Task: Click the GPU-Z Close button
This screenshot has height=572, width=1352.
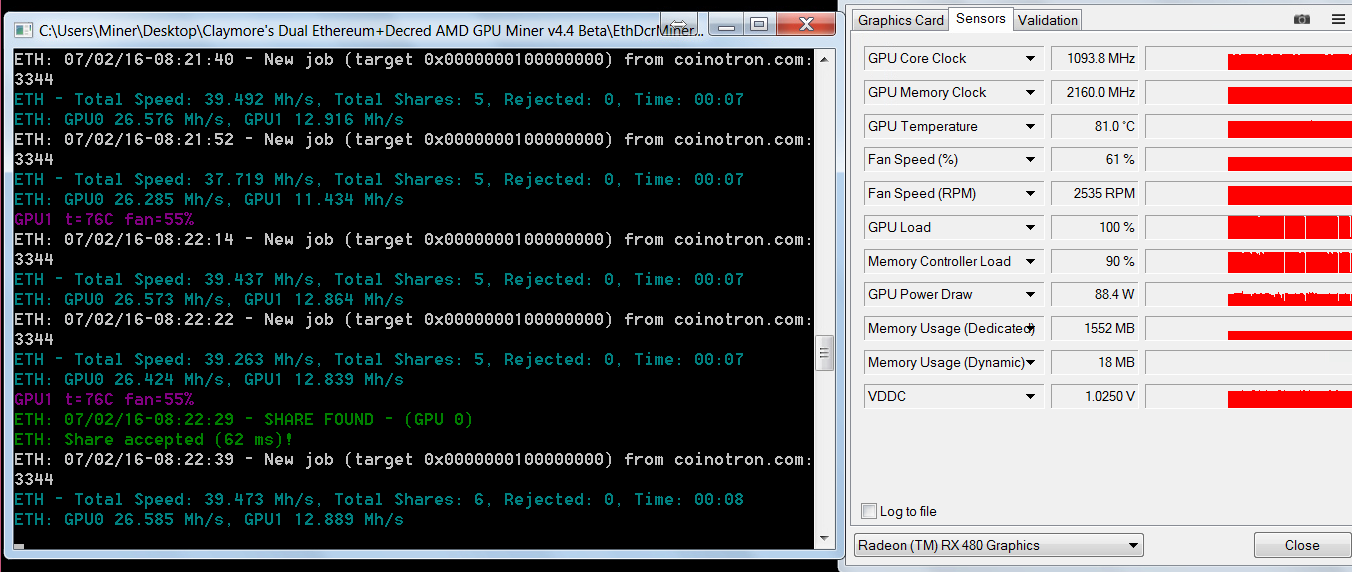Action: [1302, 545]
